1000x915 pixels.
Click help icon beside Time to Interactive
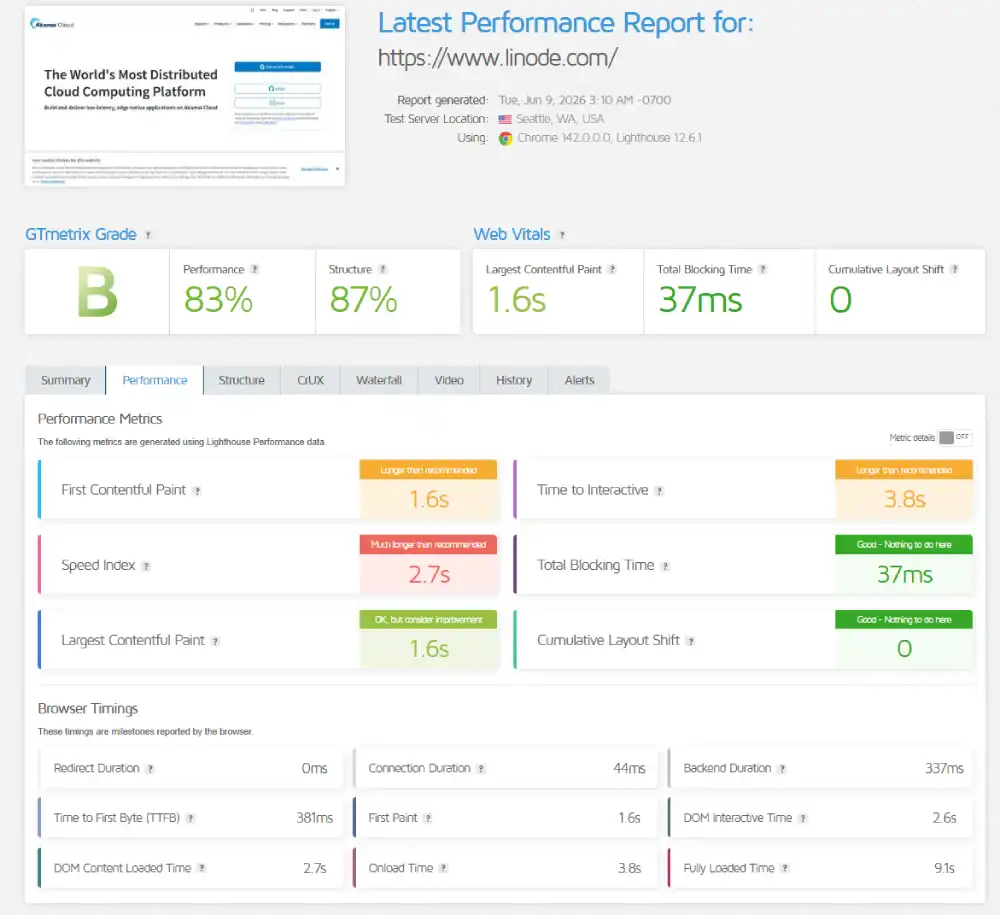pos(659,491)
